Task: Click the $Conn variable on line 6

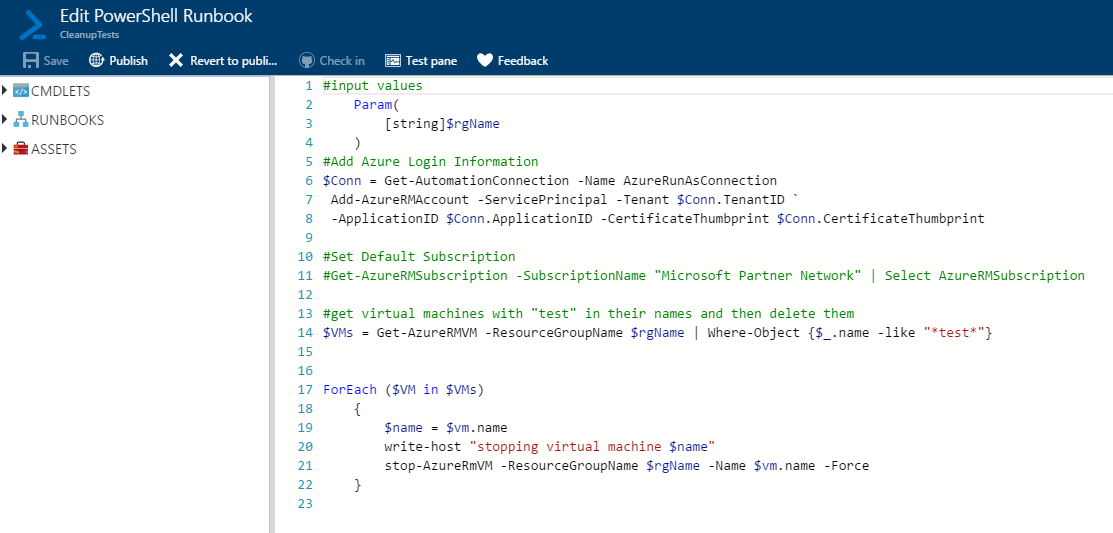Action: point(342,181)
